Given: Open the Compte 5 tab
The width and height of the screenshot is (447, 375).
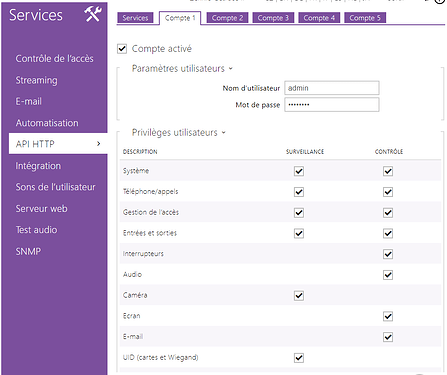Looking at the screenshot, I should point(365,18).
